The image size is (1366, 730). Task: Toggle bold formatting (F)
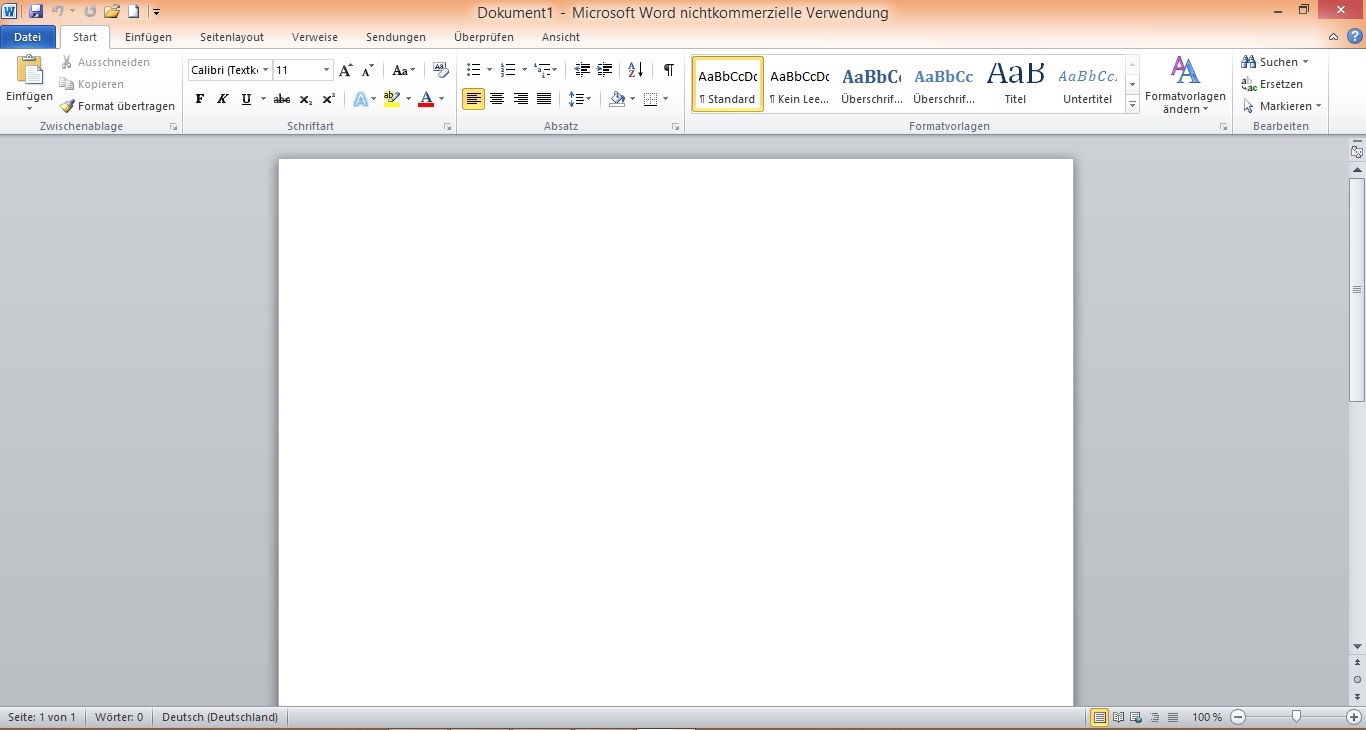(x=200, y=99)
